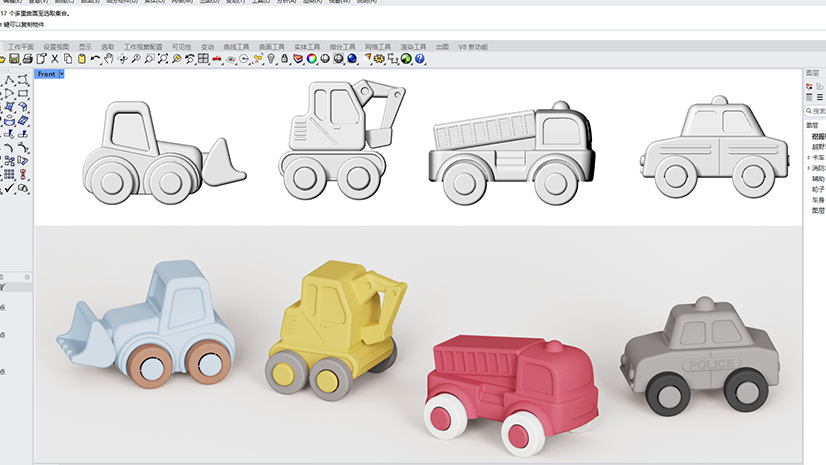Click the Zoom Extents icon
826x465 pixels.
tap(163, 59)
